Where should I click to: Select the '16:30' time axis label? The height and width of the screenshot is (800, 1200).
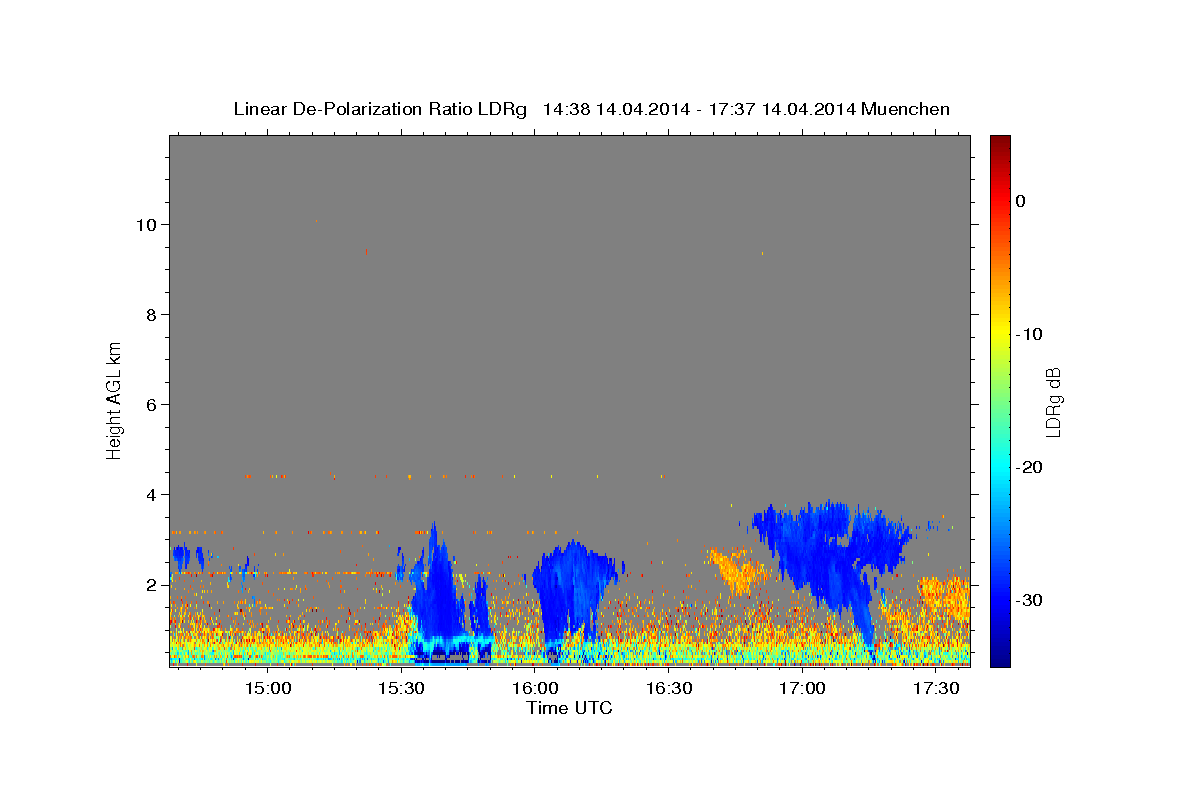[669, 689]
